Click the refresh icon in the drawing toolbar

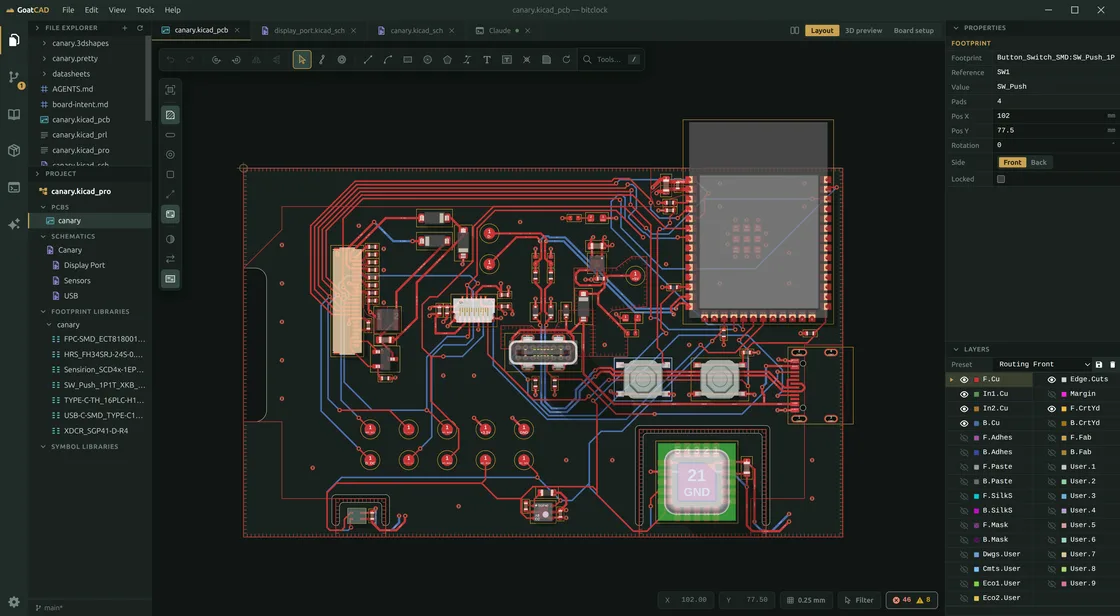click(566, 59)
